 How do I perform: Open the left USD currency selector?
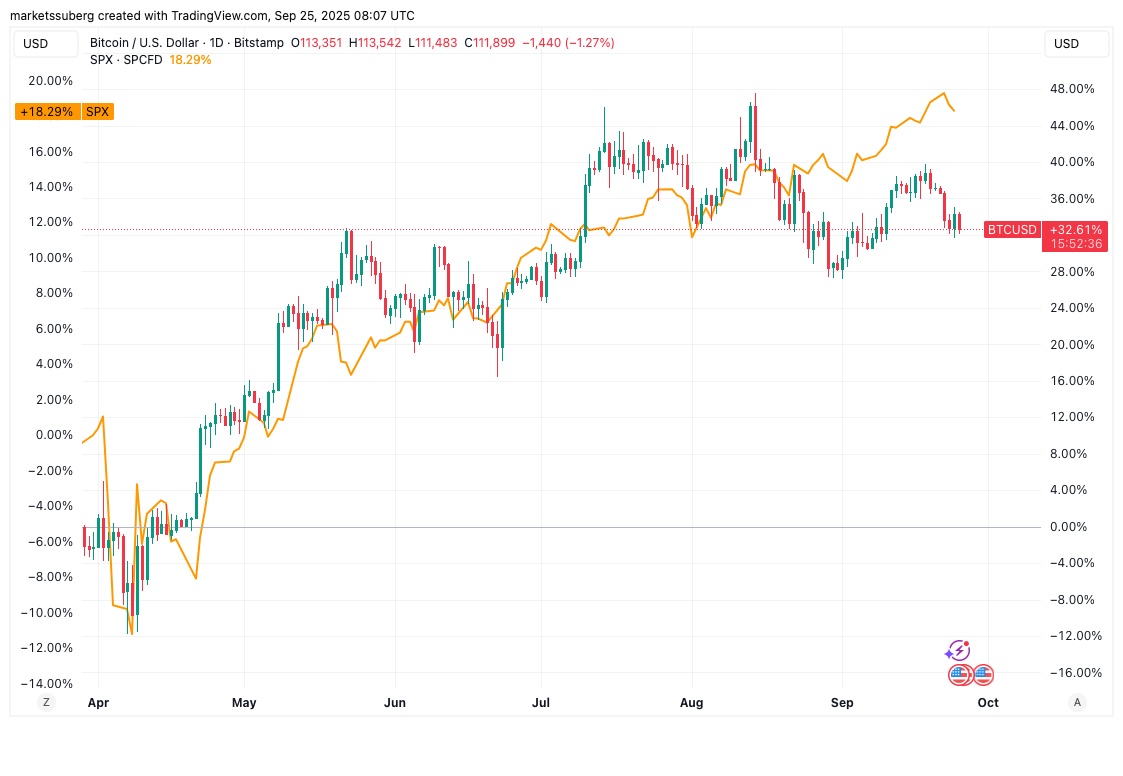point(47,44)
